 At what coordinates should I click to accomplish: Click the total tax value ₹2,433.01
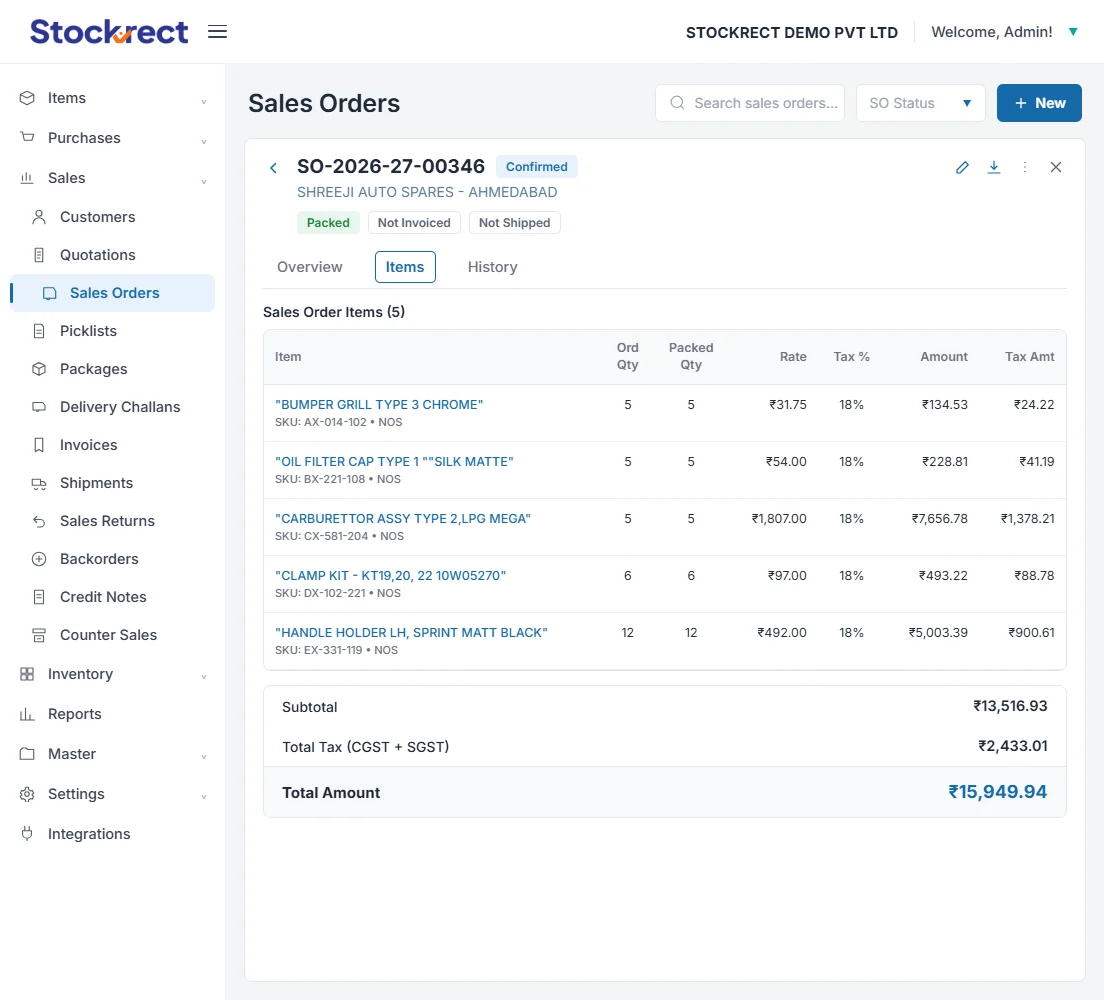[1012, 746]
